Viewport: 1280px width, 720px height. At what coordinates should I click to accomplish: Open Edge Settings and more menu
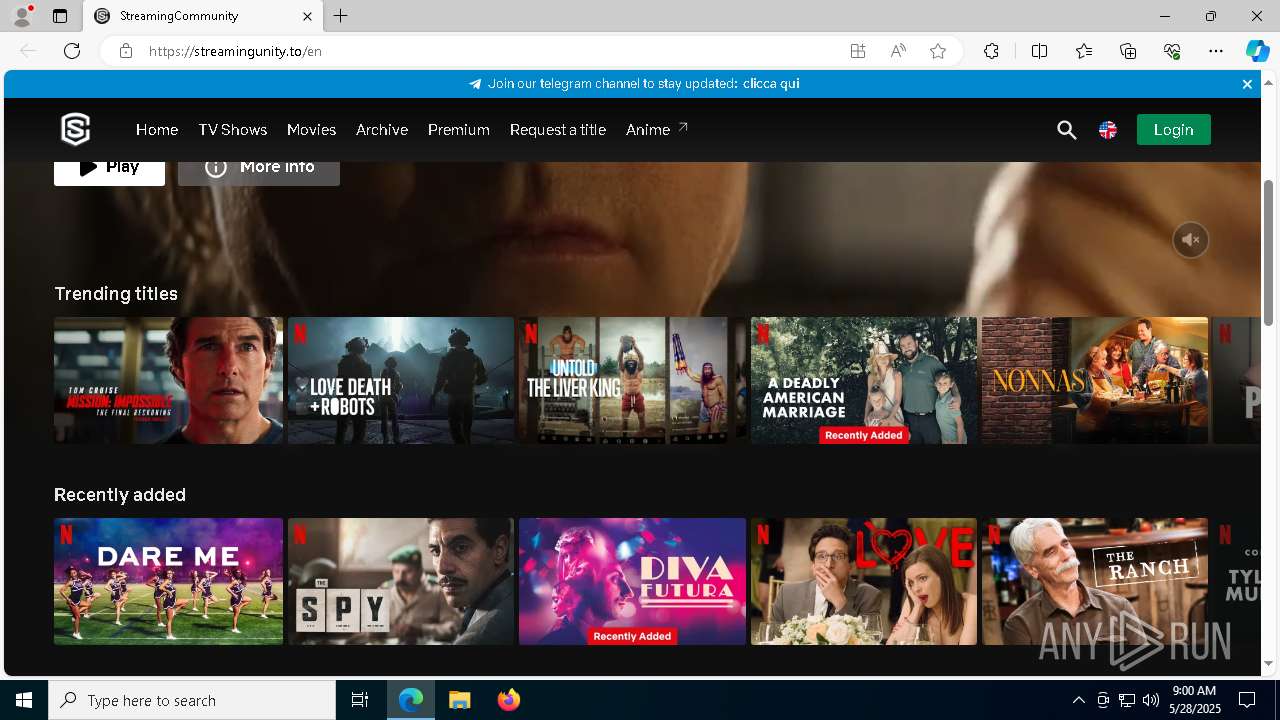(x=1216, y=51)
